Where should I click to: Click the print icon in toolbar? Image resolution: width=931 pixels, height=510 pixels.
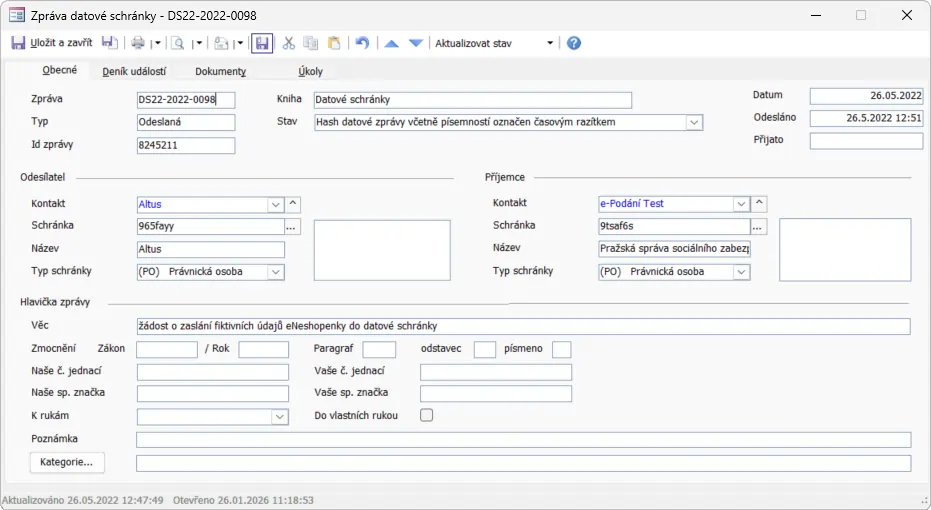138,43
